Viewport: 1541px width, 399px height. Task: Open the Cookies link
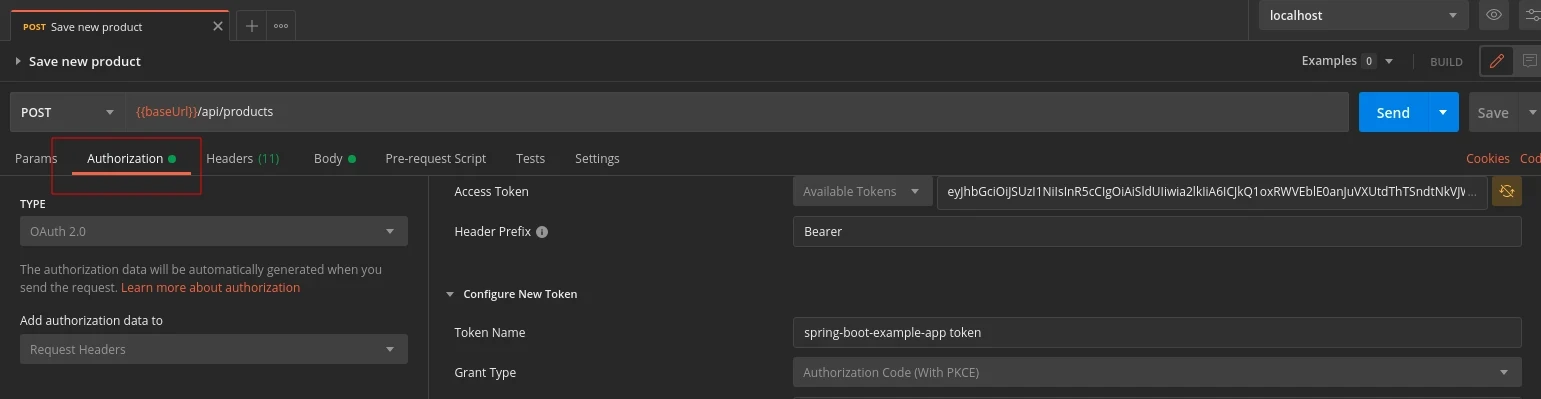tap(1487, 158)
